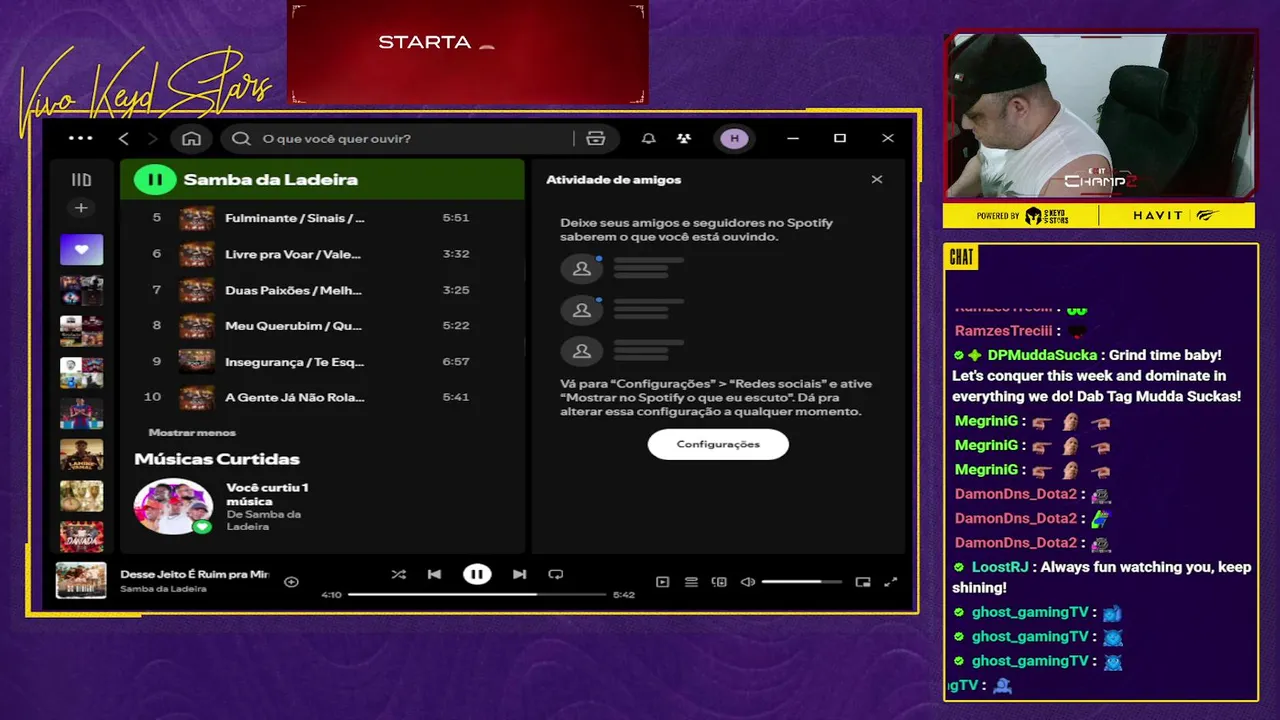Add current song to Liked with plus-circle
This screenshot has height=720, width=1280.
291,582
